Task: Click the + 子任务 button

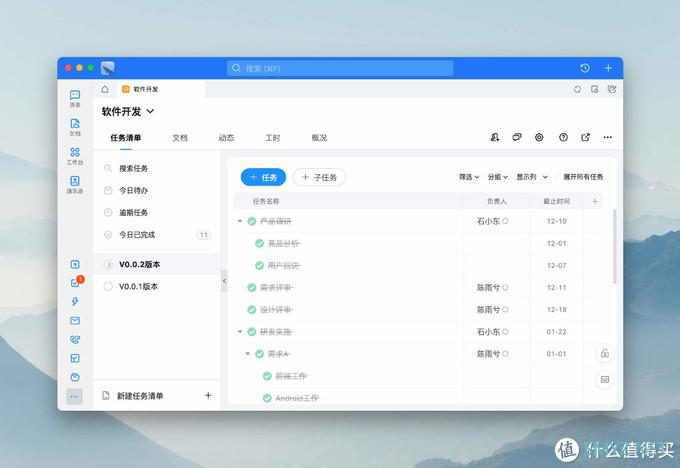Action: 319,177
